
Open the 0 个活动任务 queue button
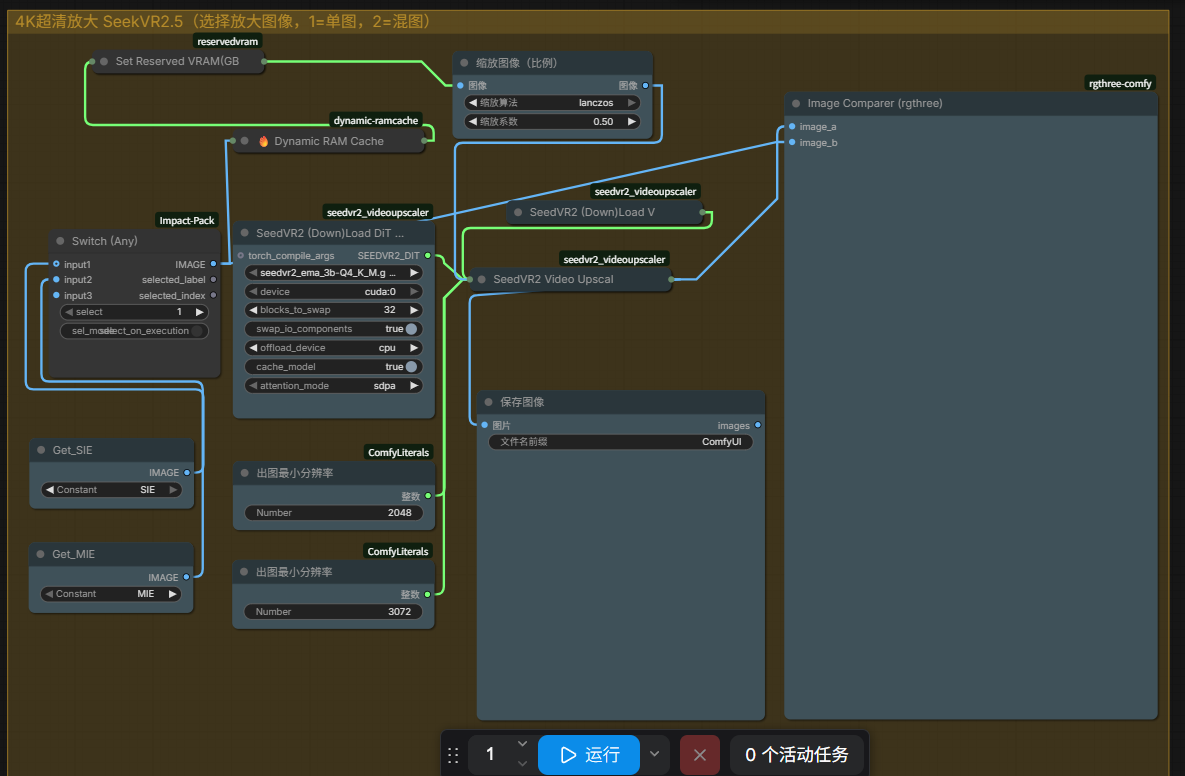pyautogui.click(x=797, y=755)
